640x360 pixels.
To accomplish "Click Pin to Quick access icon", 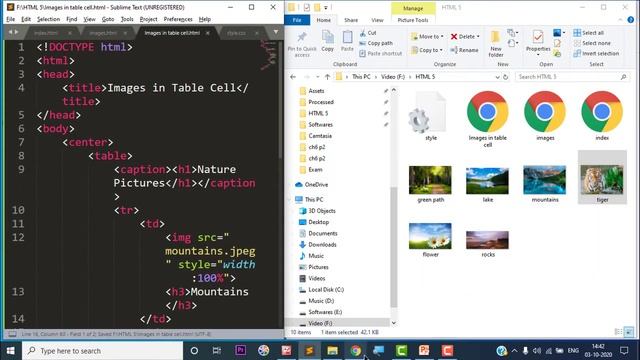I will click(302, 44).
